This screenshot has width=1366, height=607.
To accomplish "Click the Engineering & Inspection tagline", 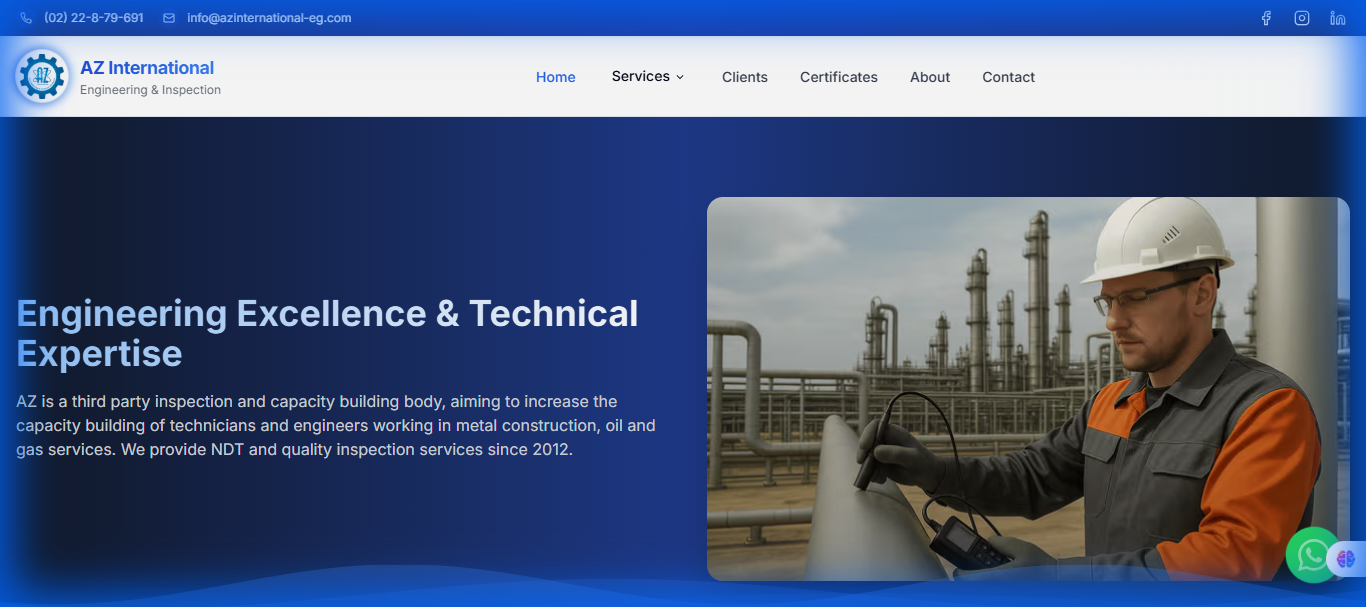I will tap(150, 89).
